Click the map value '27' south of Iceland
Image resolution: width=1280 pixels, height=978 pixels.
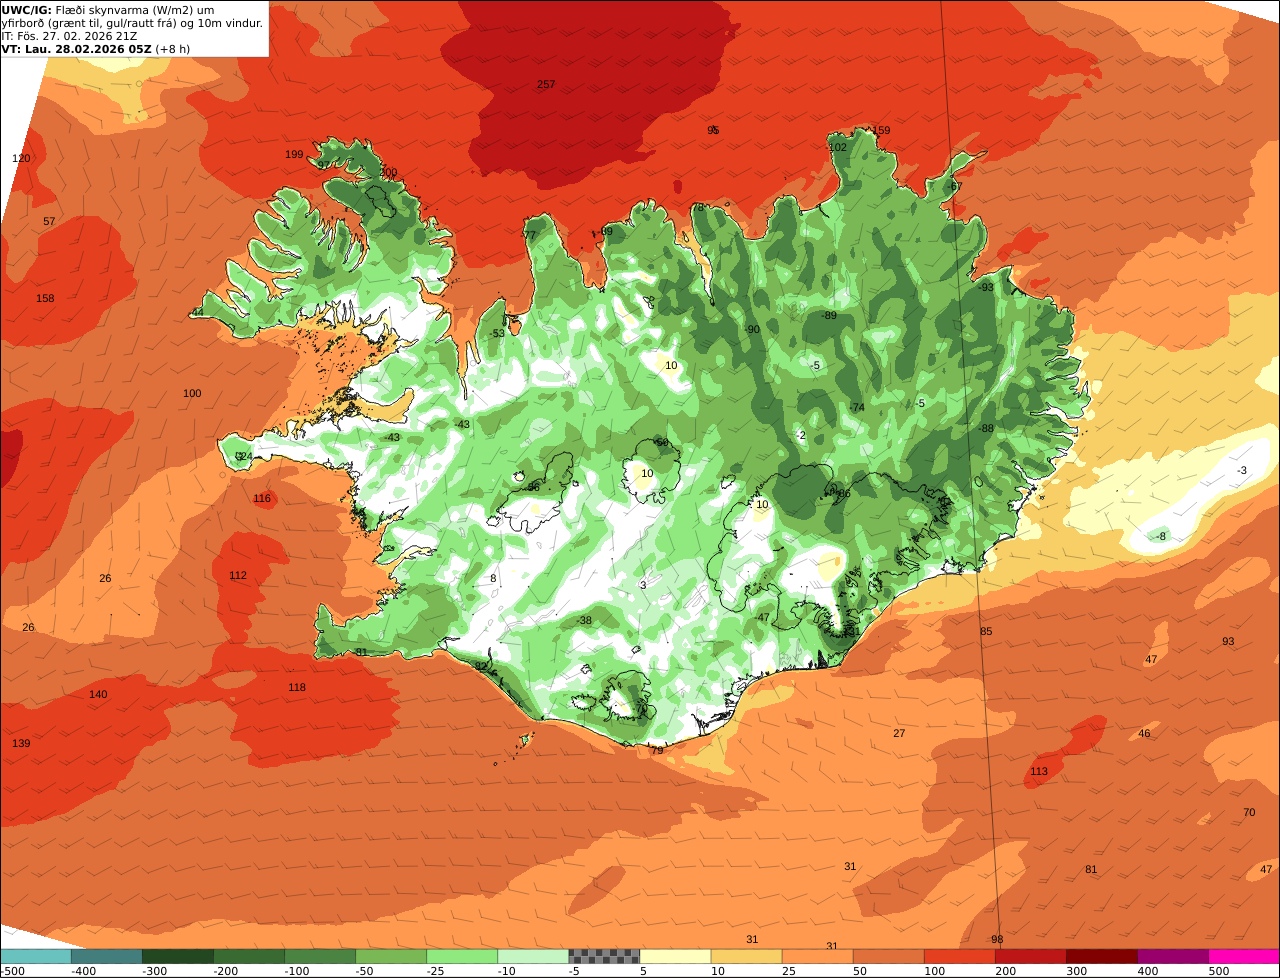(x=899, y=733)
